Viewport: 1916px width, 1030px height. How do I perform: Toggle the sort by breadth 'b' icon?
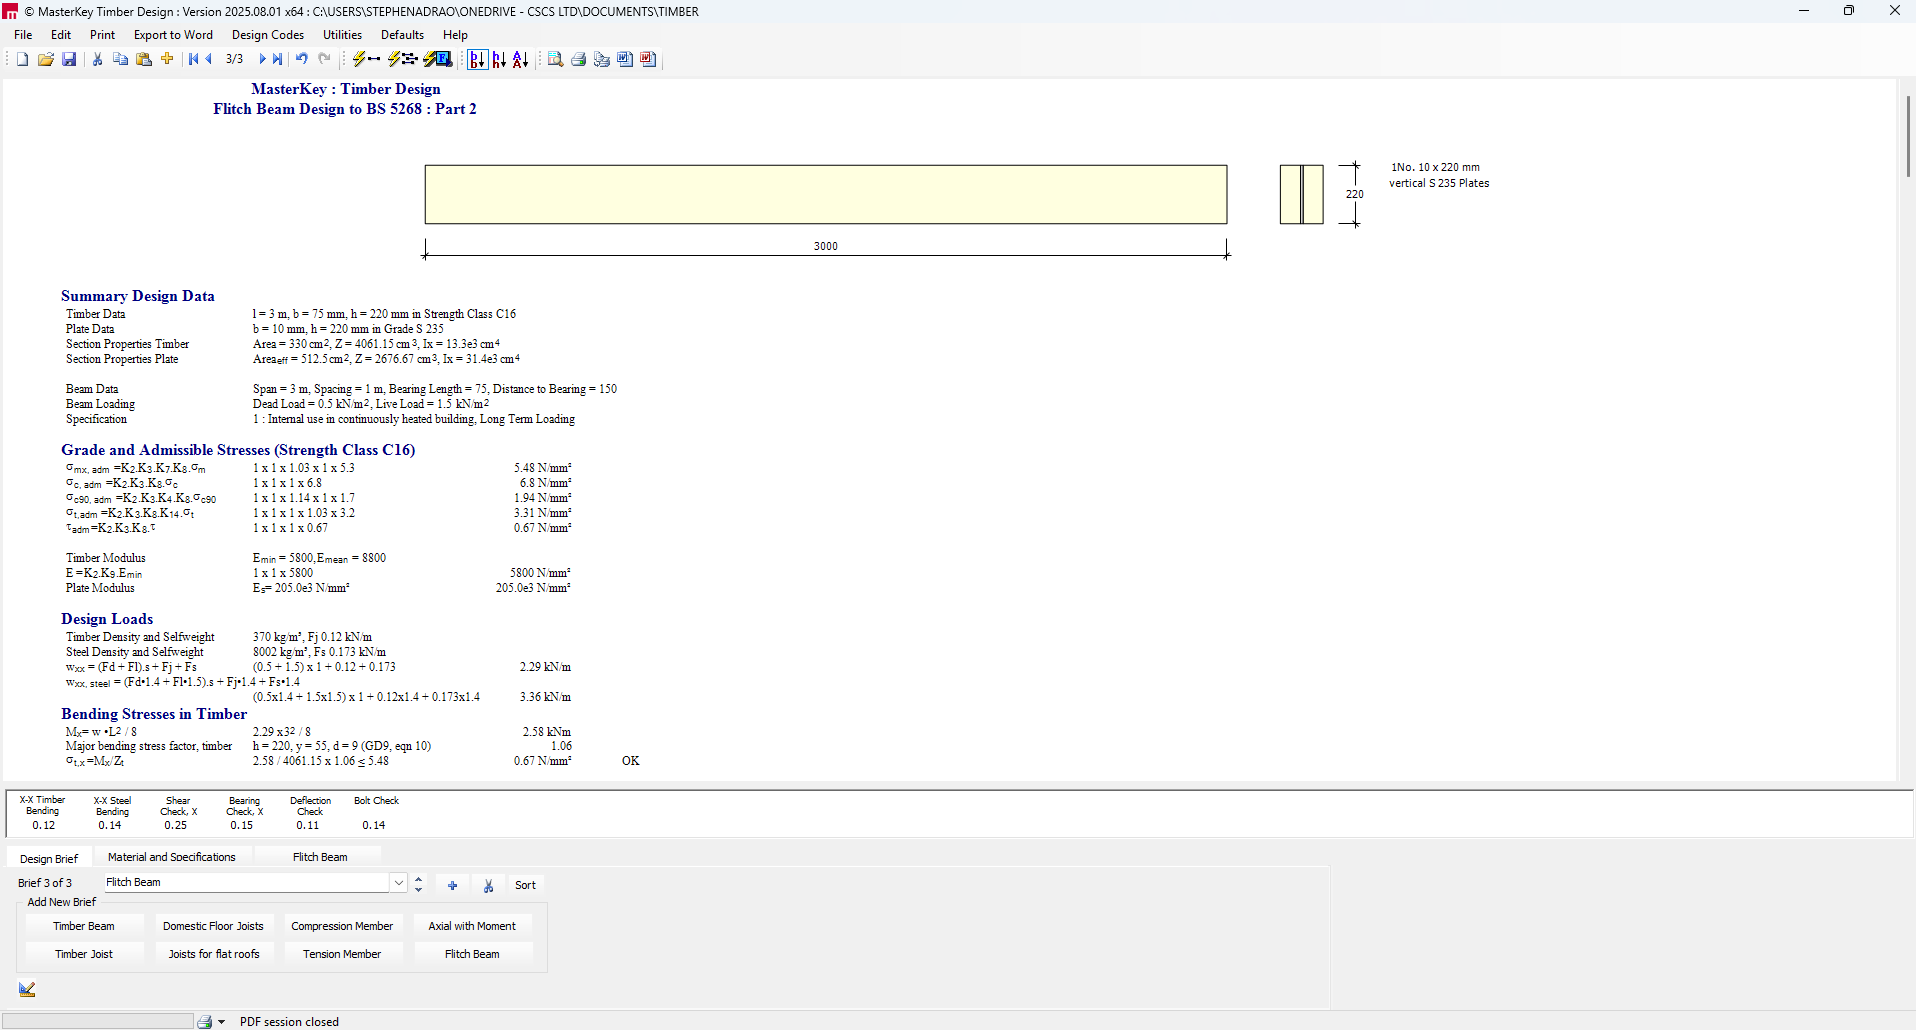(477, 60)
